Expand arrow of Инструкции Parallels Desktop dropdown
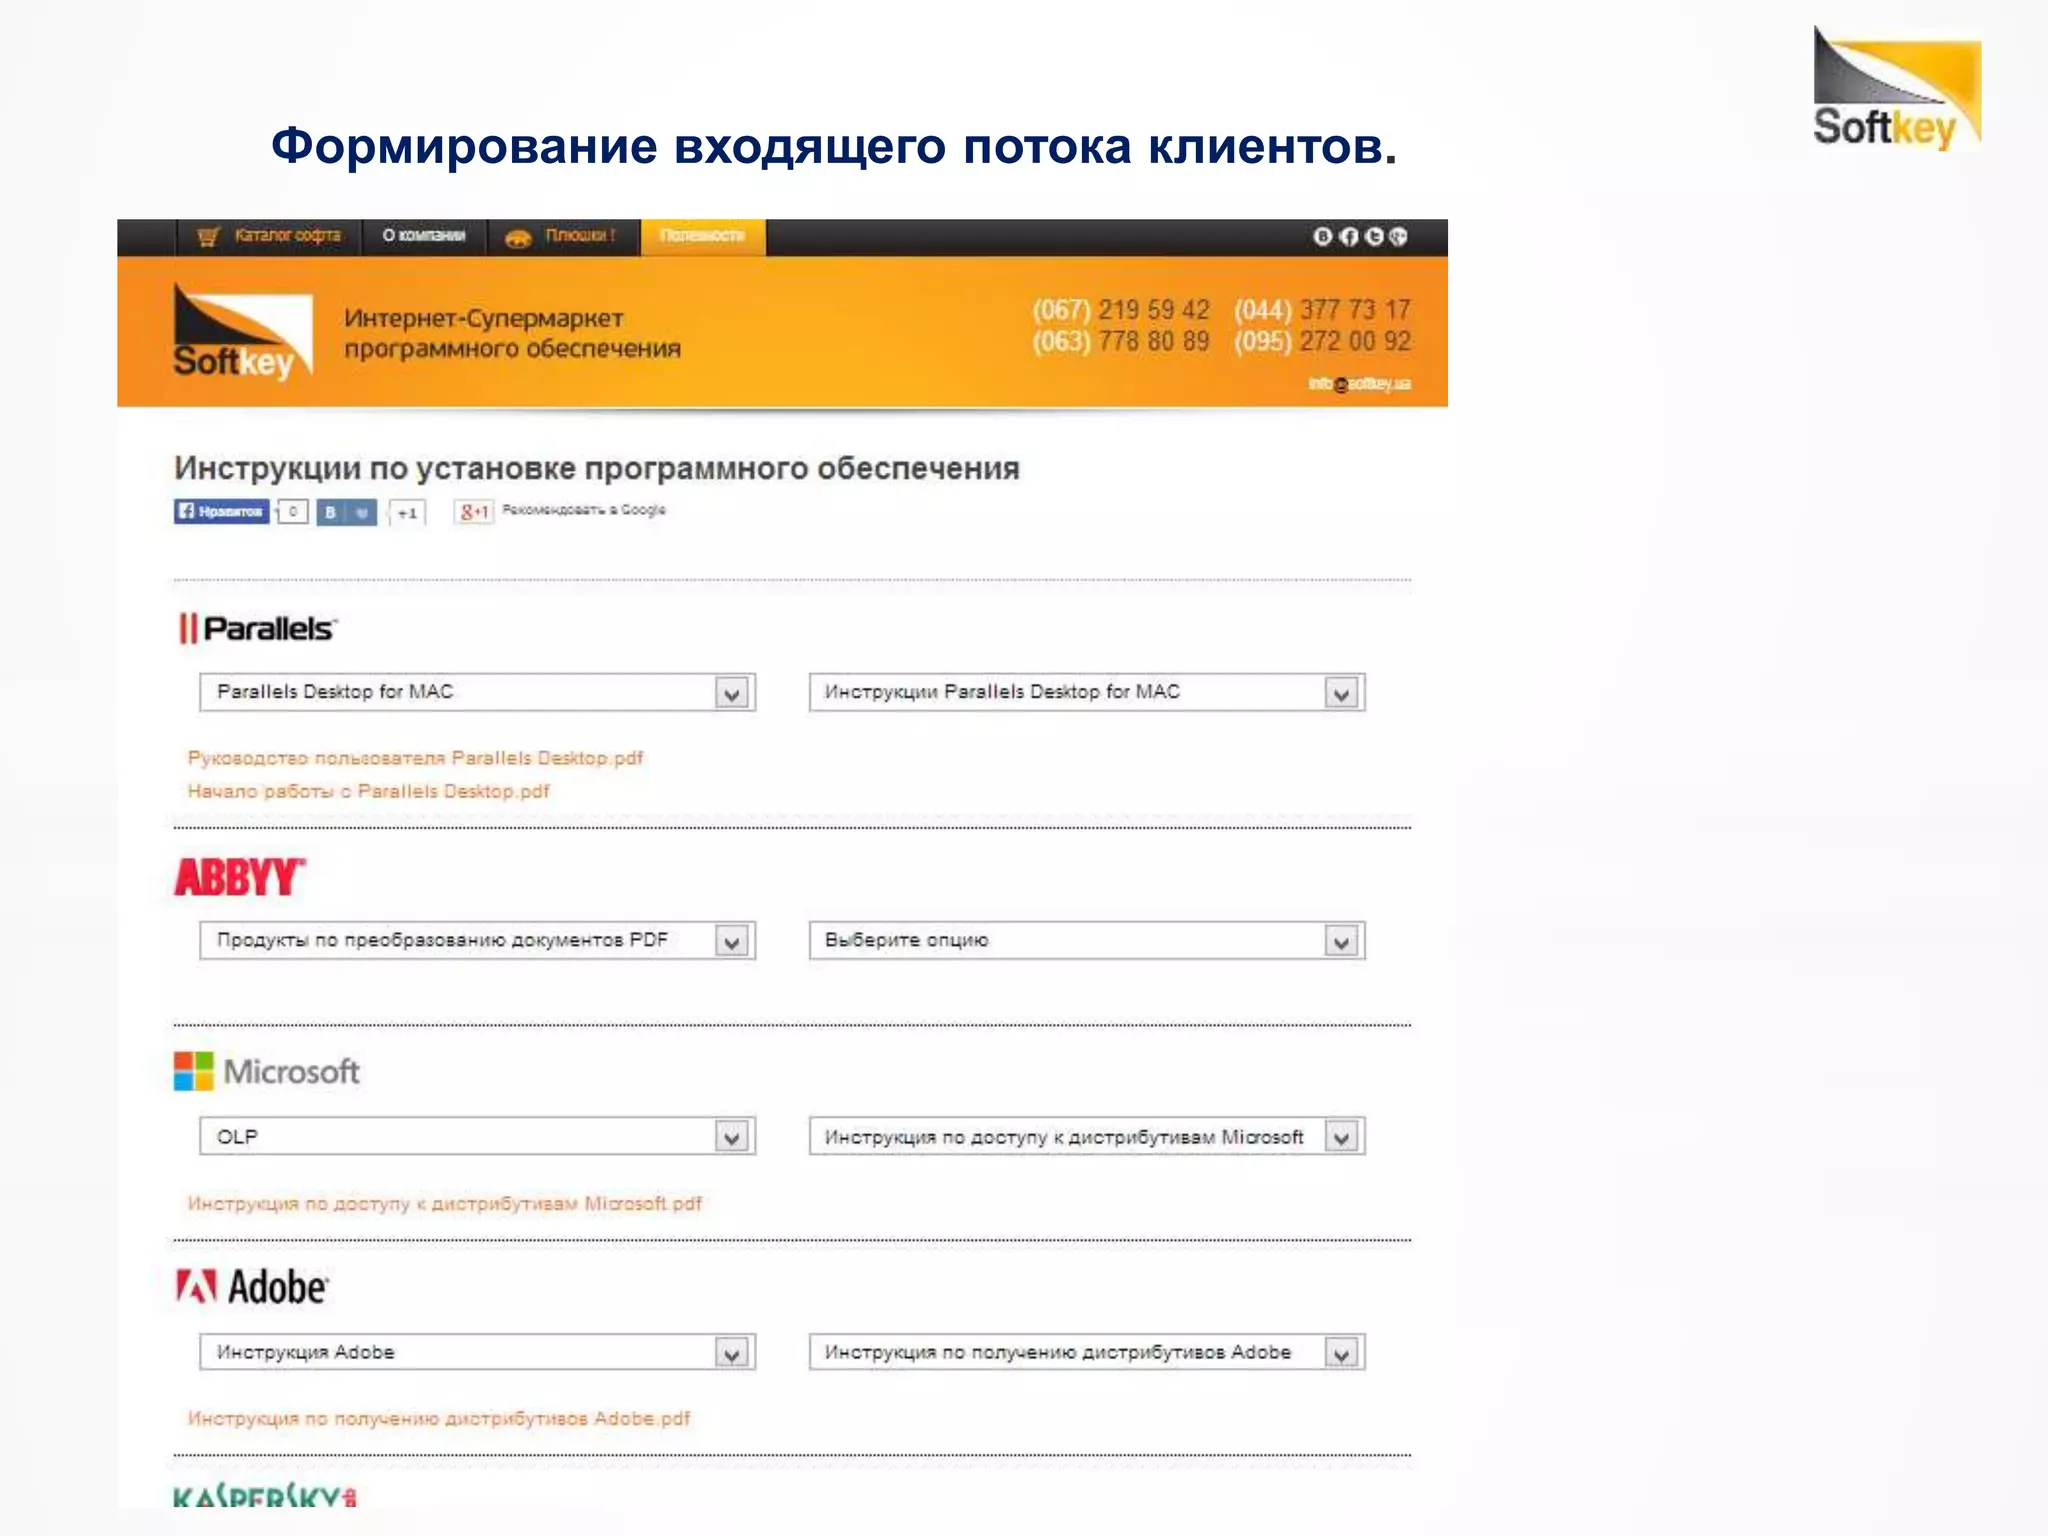 (1342, 693)
